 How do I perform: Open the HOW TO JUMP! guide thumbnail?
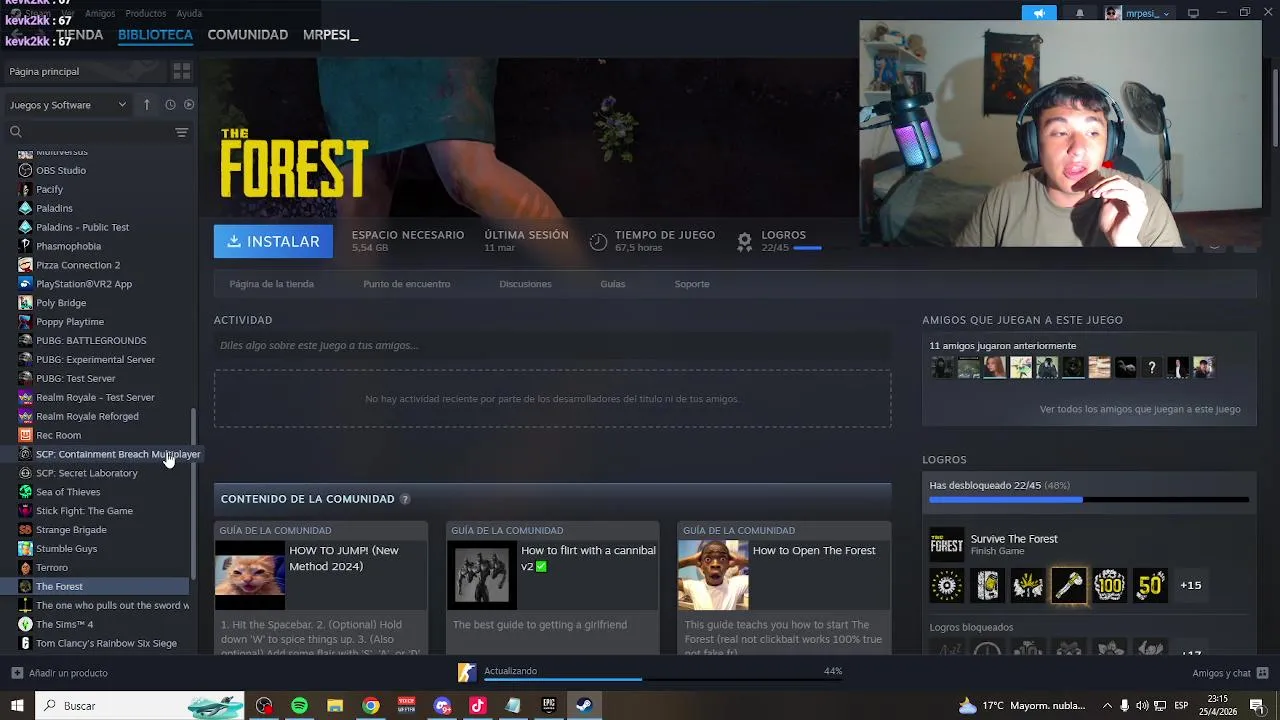pos(250,575)
